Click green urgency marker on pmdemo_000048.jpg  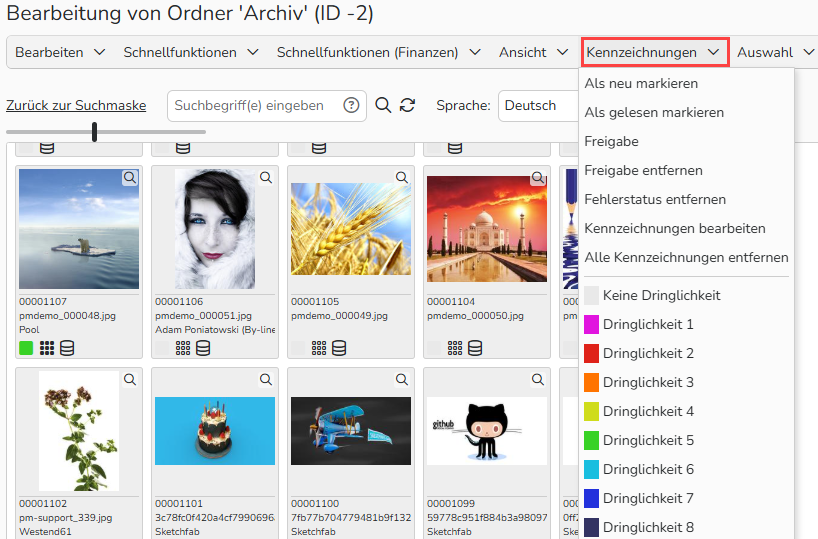point(26,348)
